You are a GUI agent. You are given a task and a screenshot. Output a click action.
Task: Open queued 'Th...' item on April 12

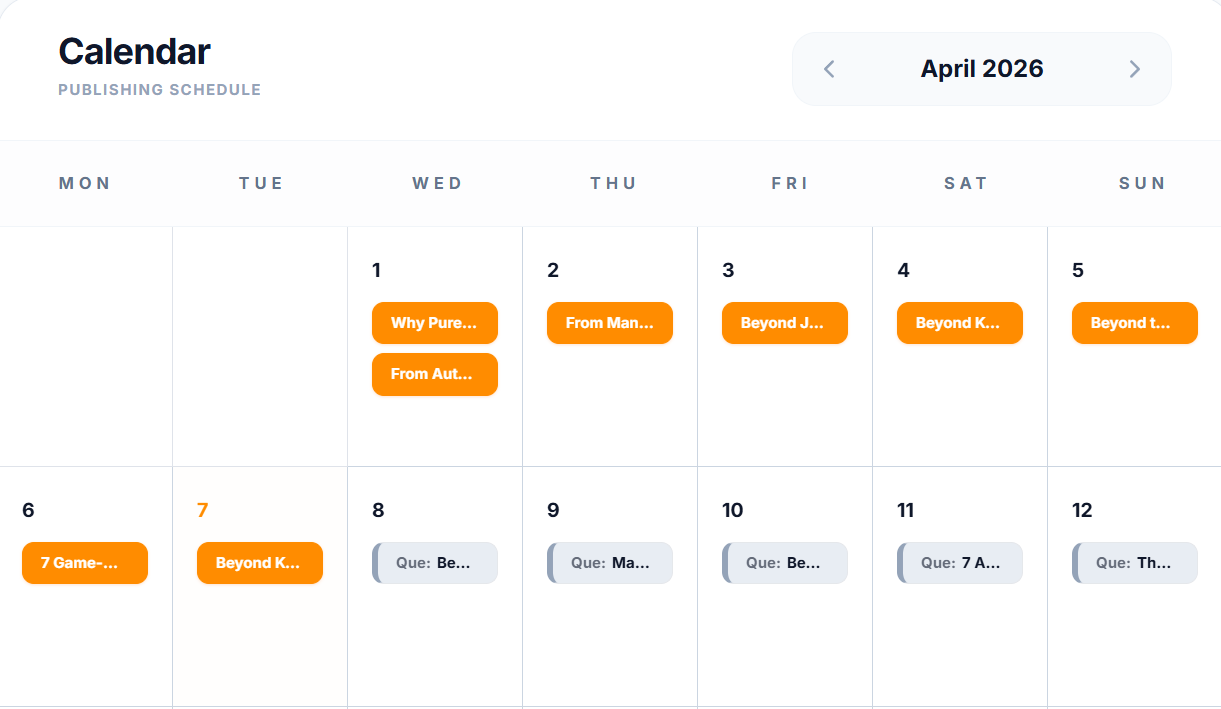tap(1135, 563)
